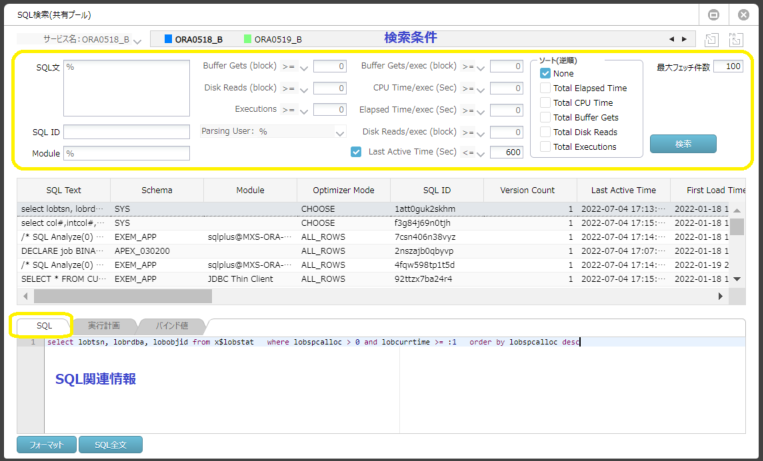This screenshot has width=763, height=461.
Task: Sort by Optimizer Mode column header
Action: [344, 190]
